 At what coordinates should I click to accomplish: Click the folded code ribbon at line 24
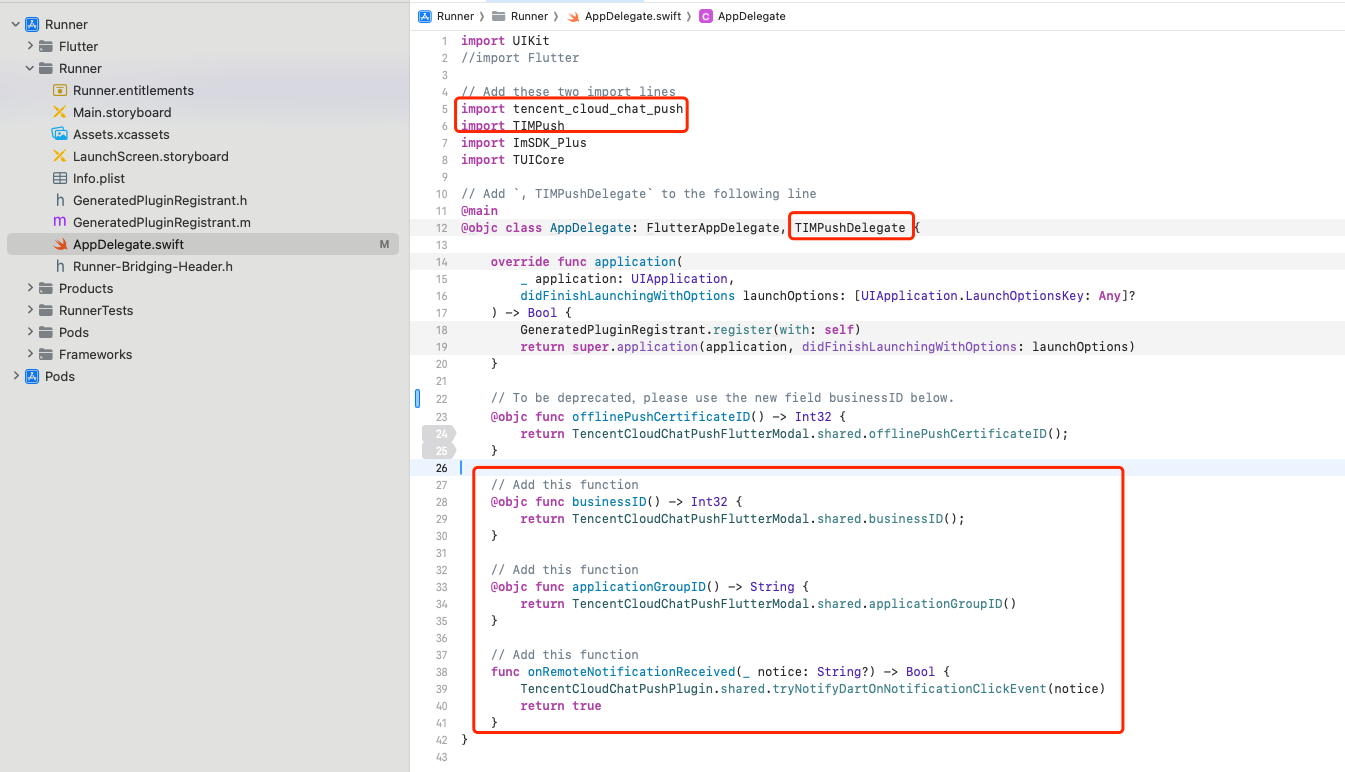438,434
